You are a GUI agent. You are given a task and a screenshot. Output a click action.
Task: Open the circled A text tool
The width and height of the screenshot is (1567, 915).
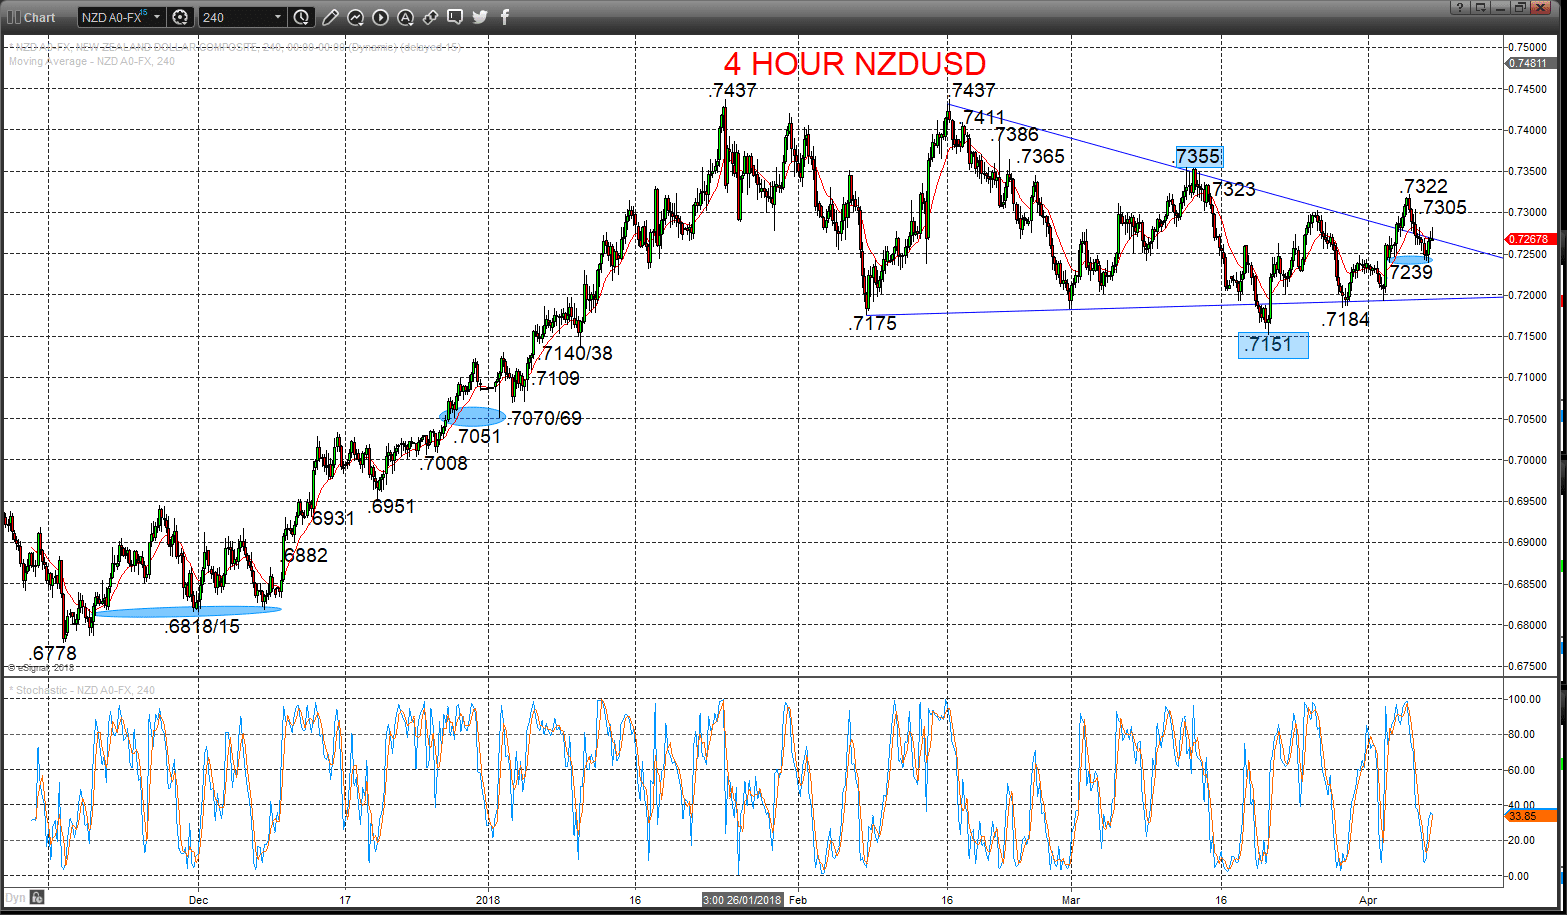tap(405, 17)
